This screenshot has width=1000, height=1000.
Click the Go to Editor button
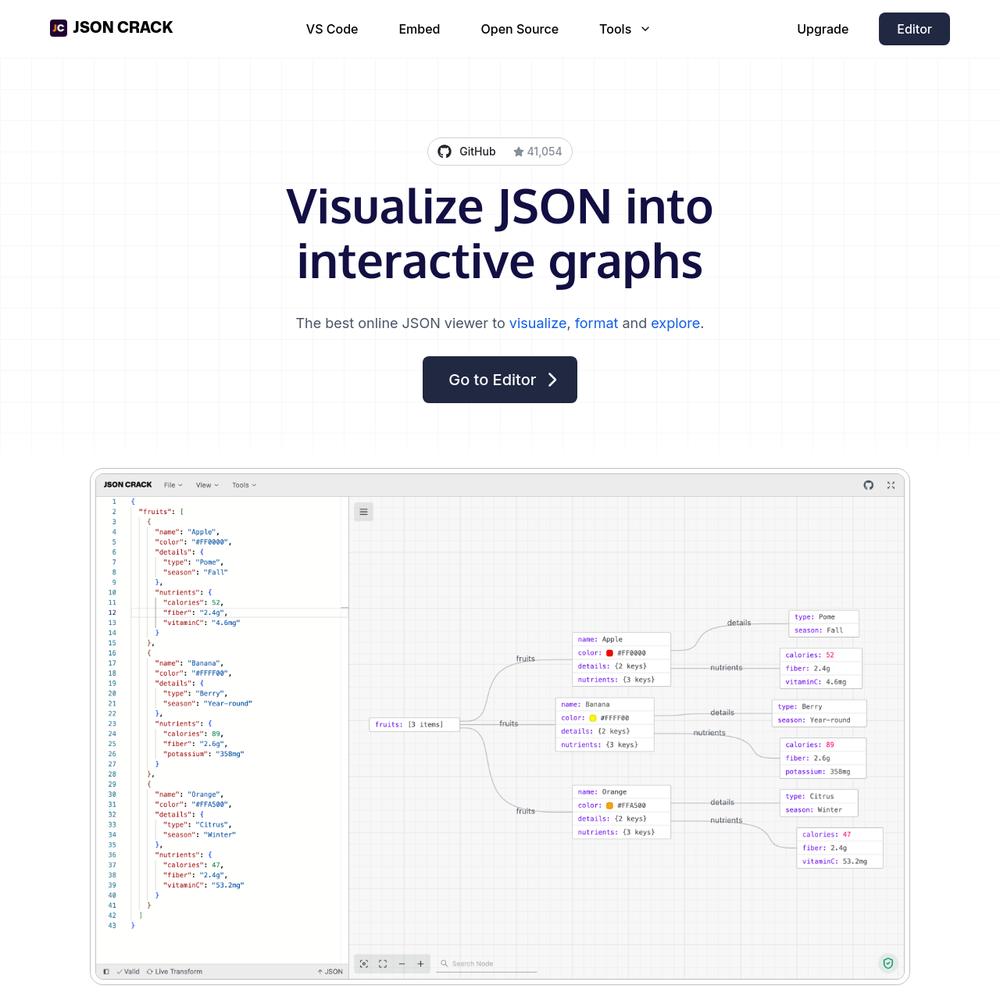pyautogui.click(x=500, y=380)
